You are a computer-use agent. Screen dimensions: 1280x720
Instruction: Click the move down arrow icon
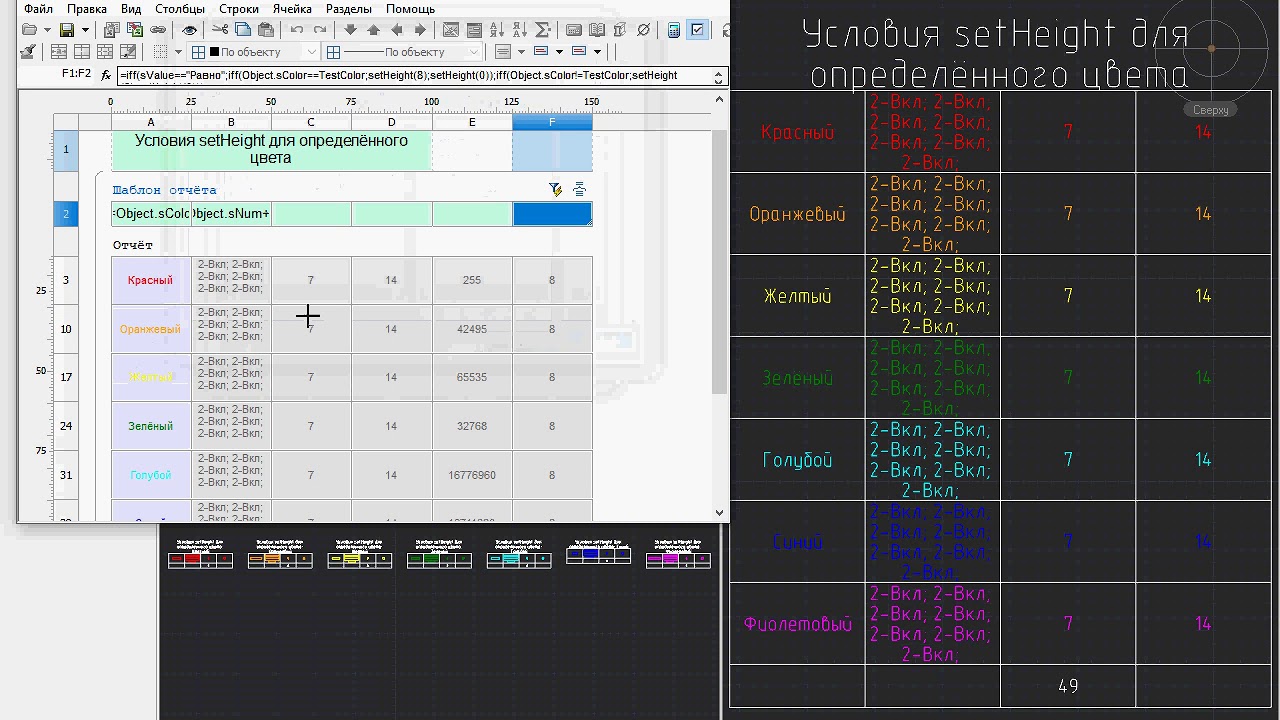(x=350, y=30)
